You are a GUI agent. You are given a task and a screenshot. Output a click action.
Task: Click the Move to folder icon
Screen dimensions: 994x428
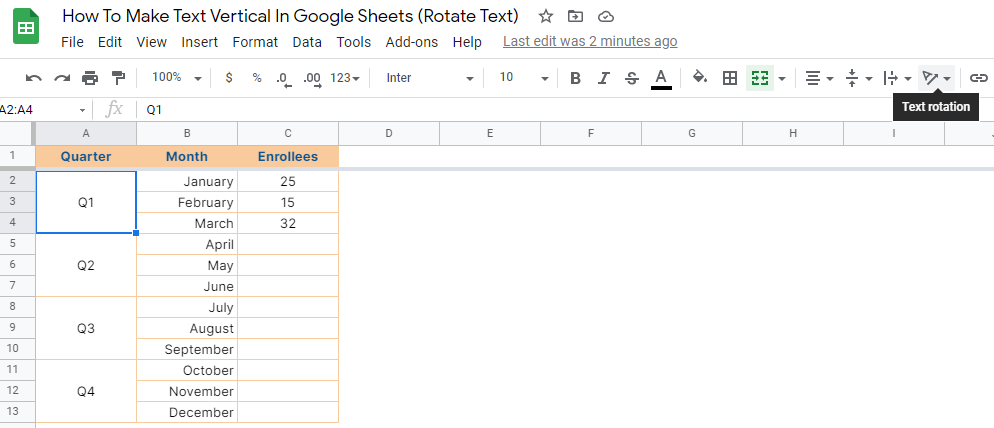point(575,16)
